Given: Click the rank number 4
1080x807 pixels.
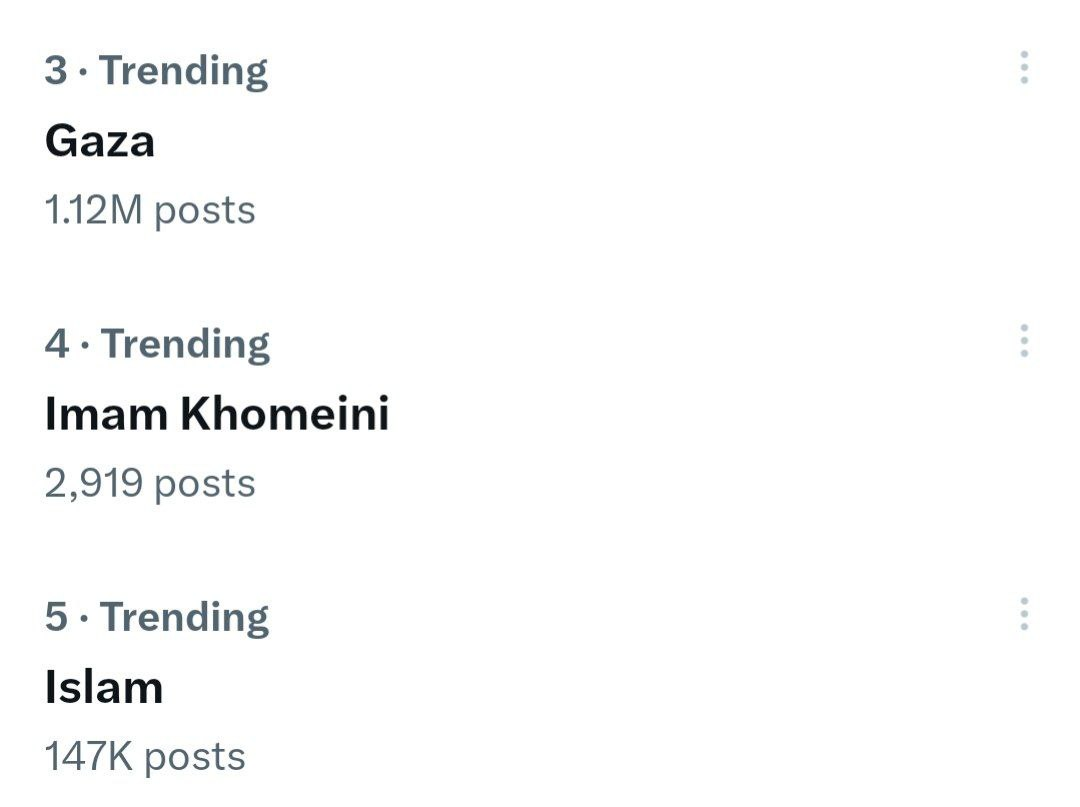Looking at the screenshot, I should (57, 343).
